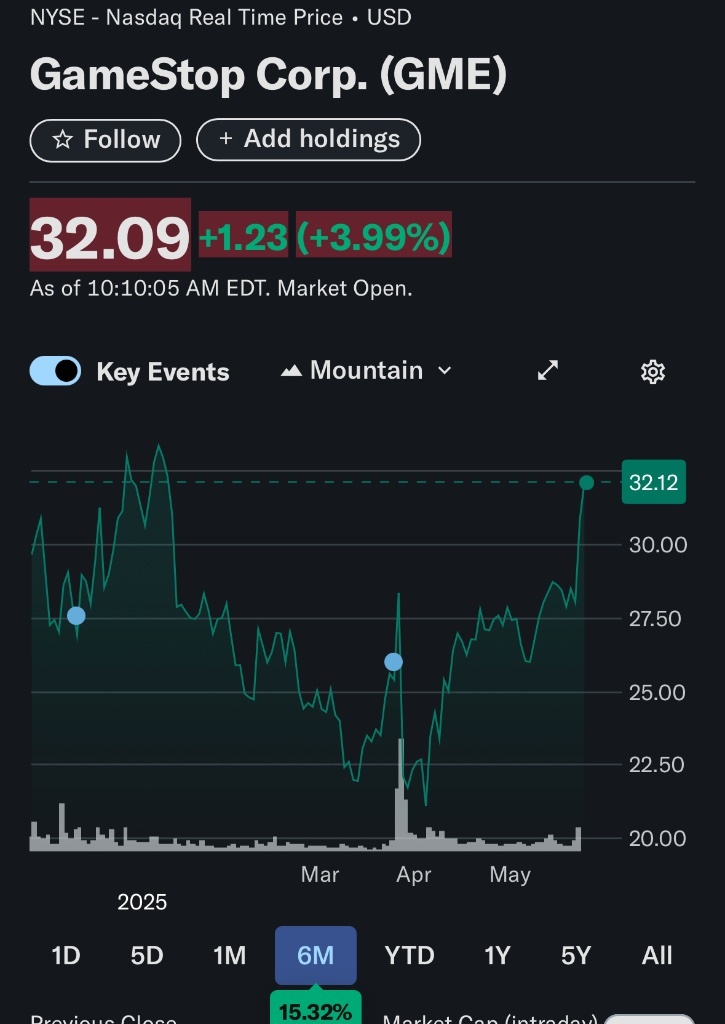Open chart settings gear
Viewport: 725px width, 1024px height.
[x=652, y=372]
